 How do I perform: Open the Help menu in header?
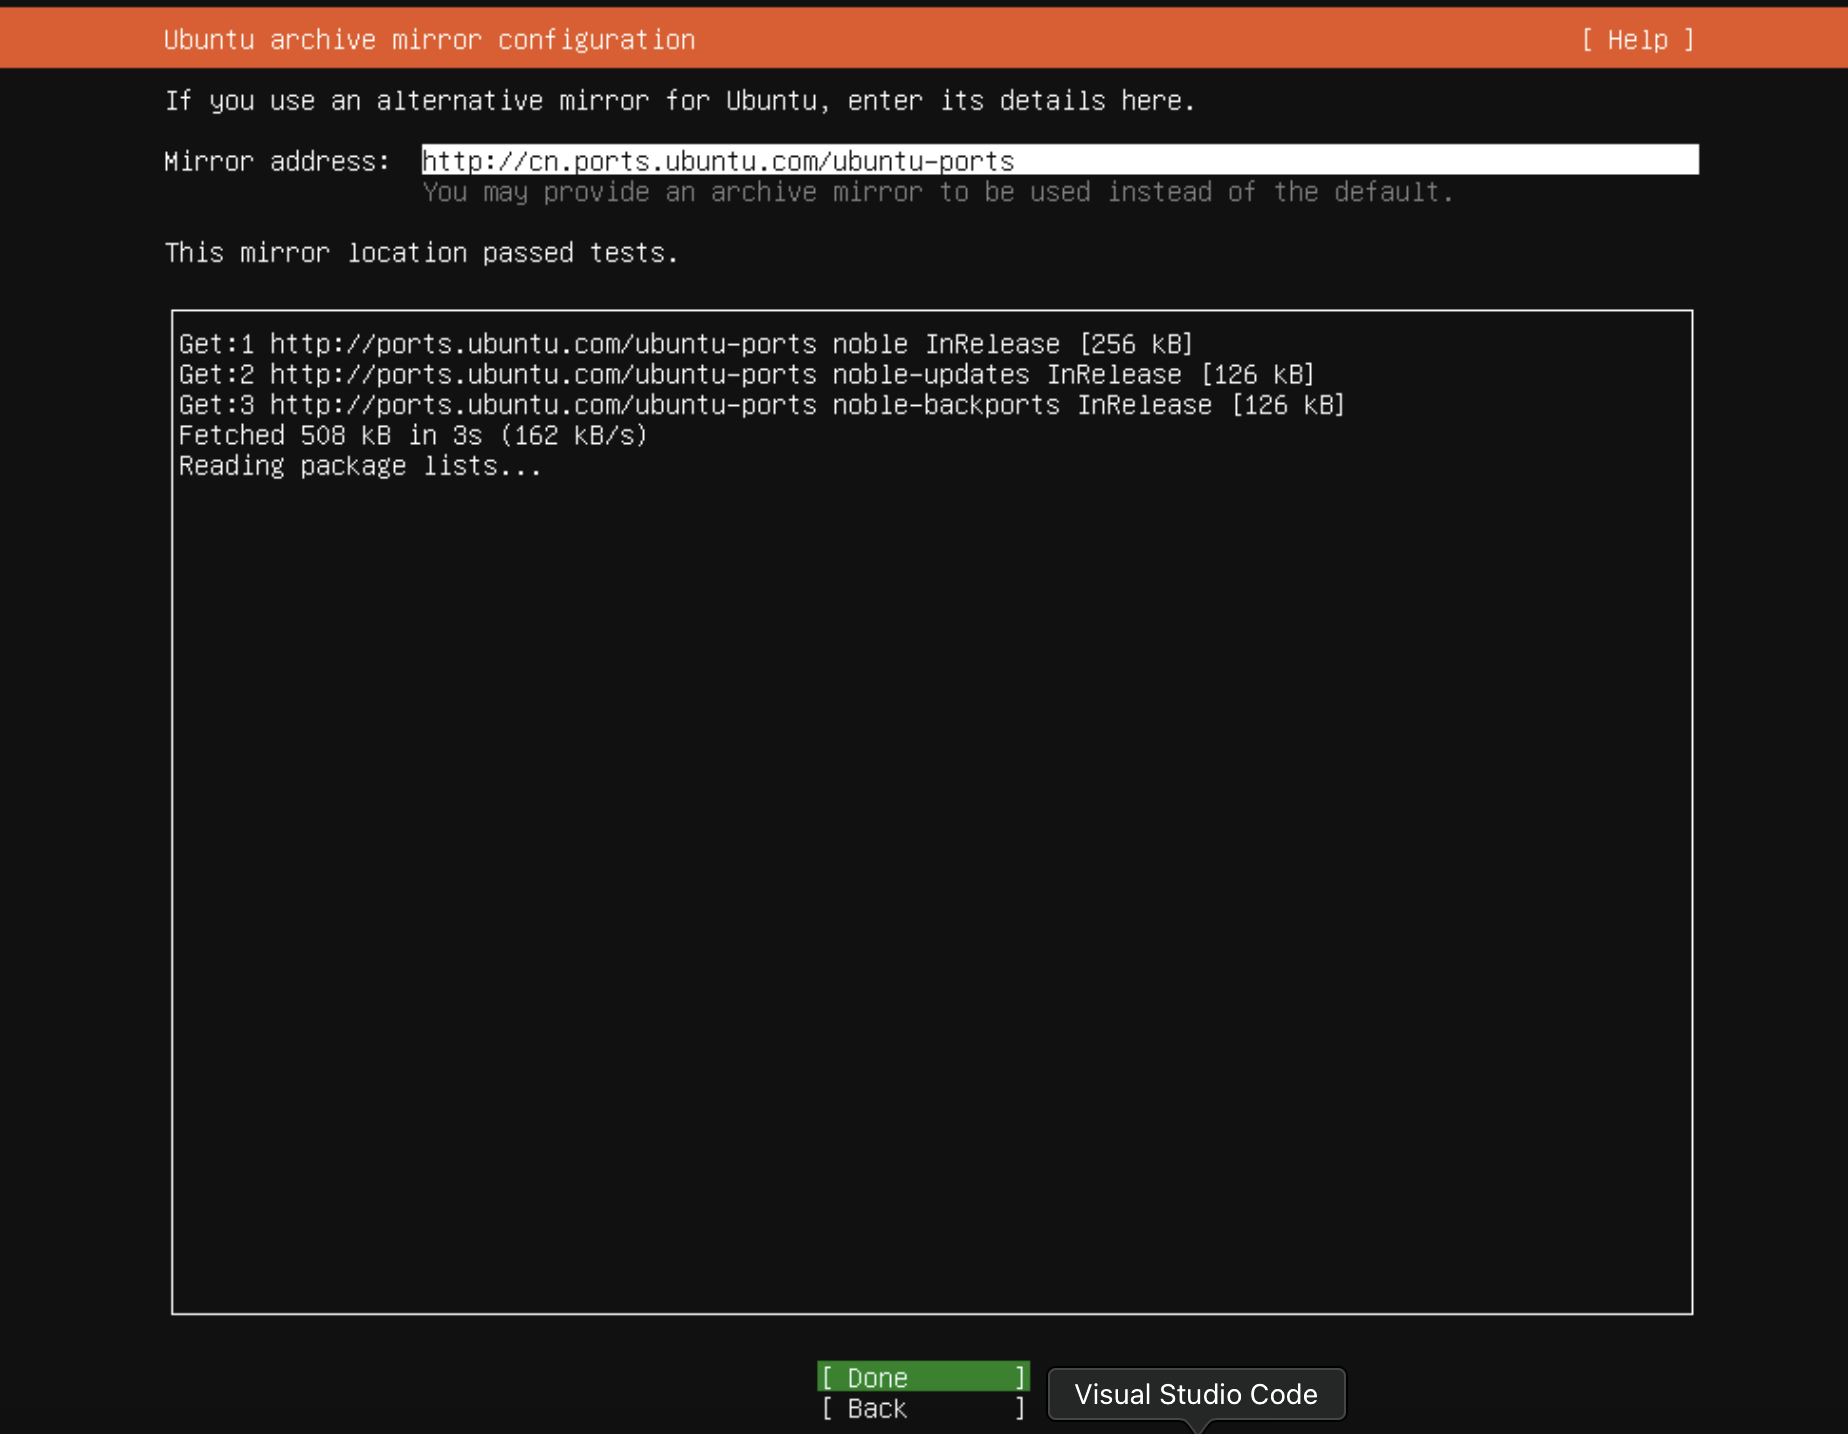coord(1638,40)
